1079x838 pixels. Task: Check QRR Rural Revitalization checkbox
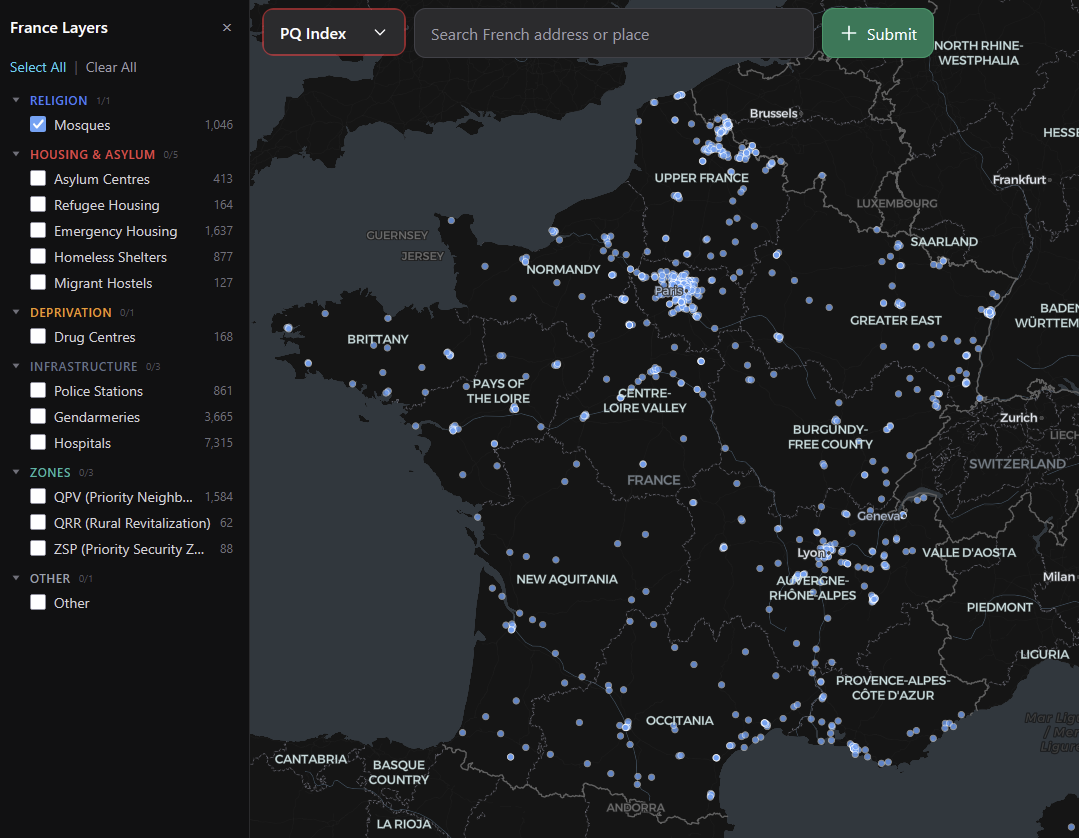[x=39, y=522]
